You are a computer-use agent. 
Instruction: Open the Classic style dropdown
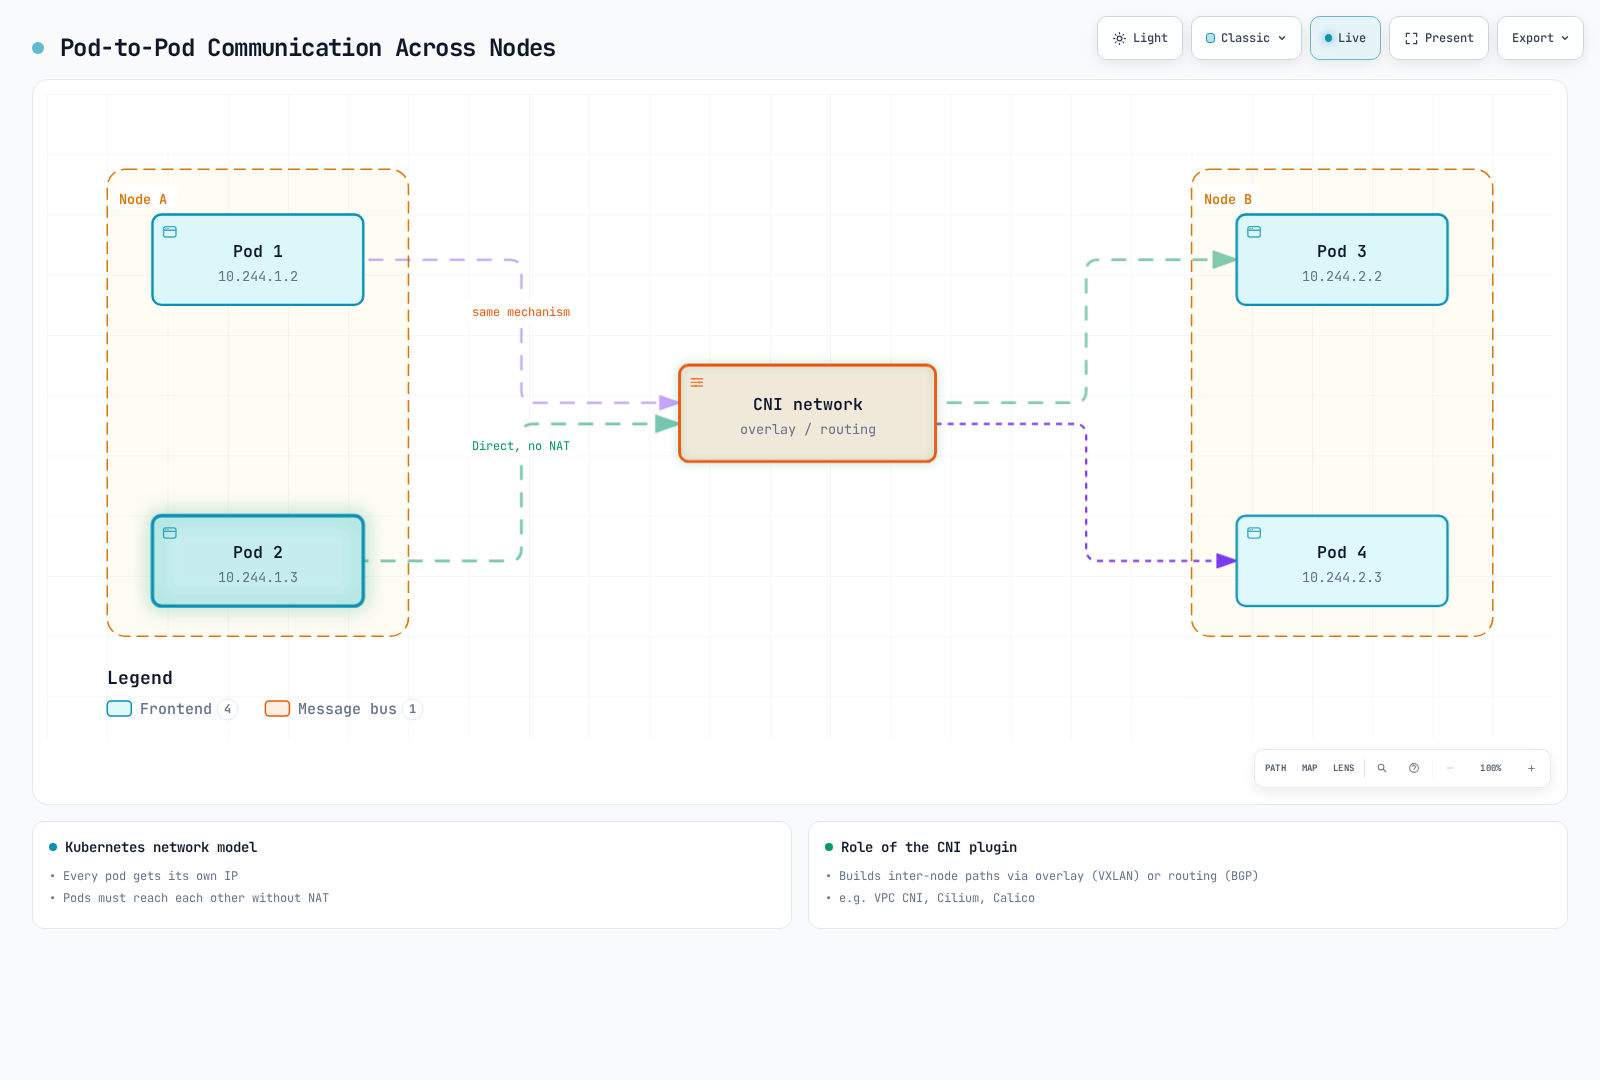(x=1246, y=38)
